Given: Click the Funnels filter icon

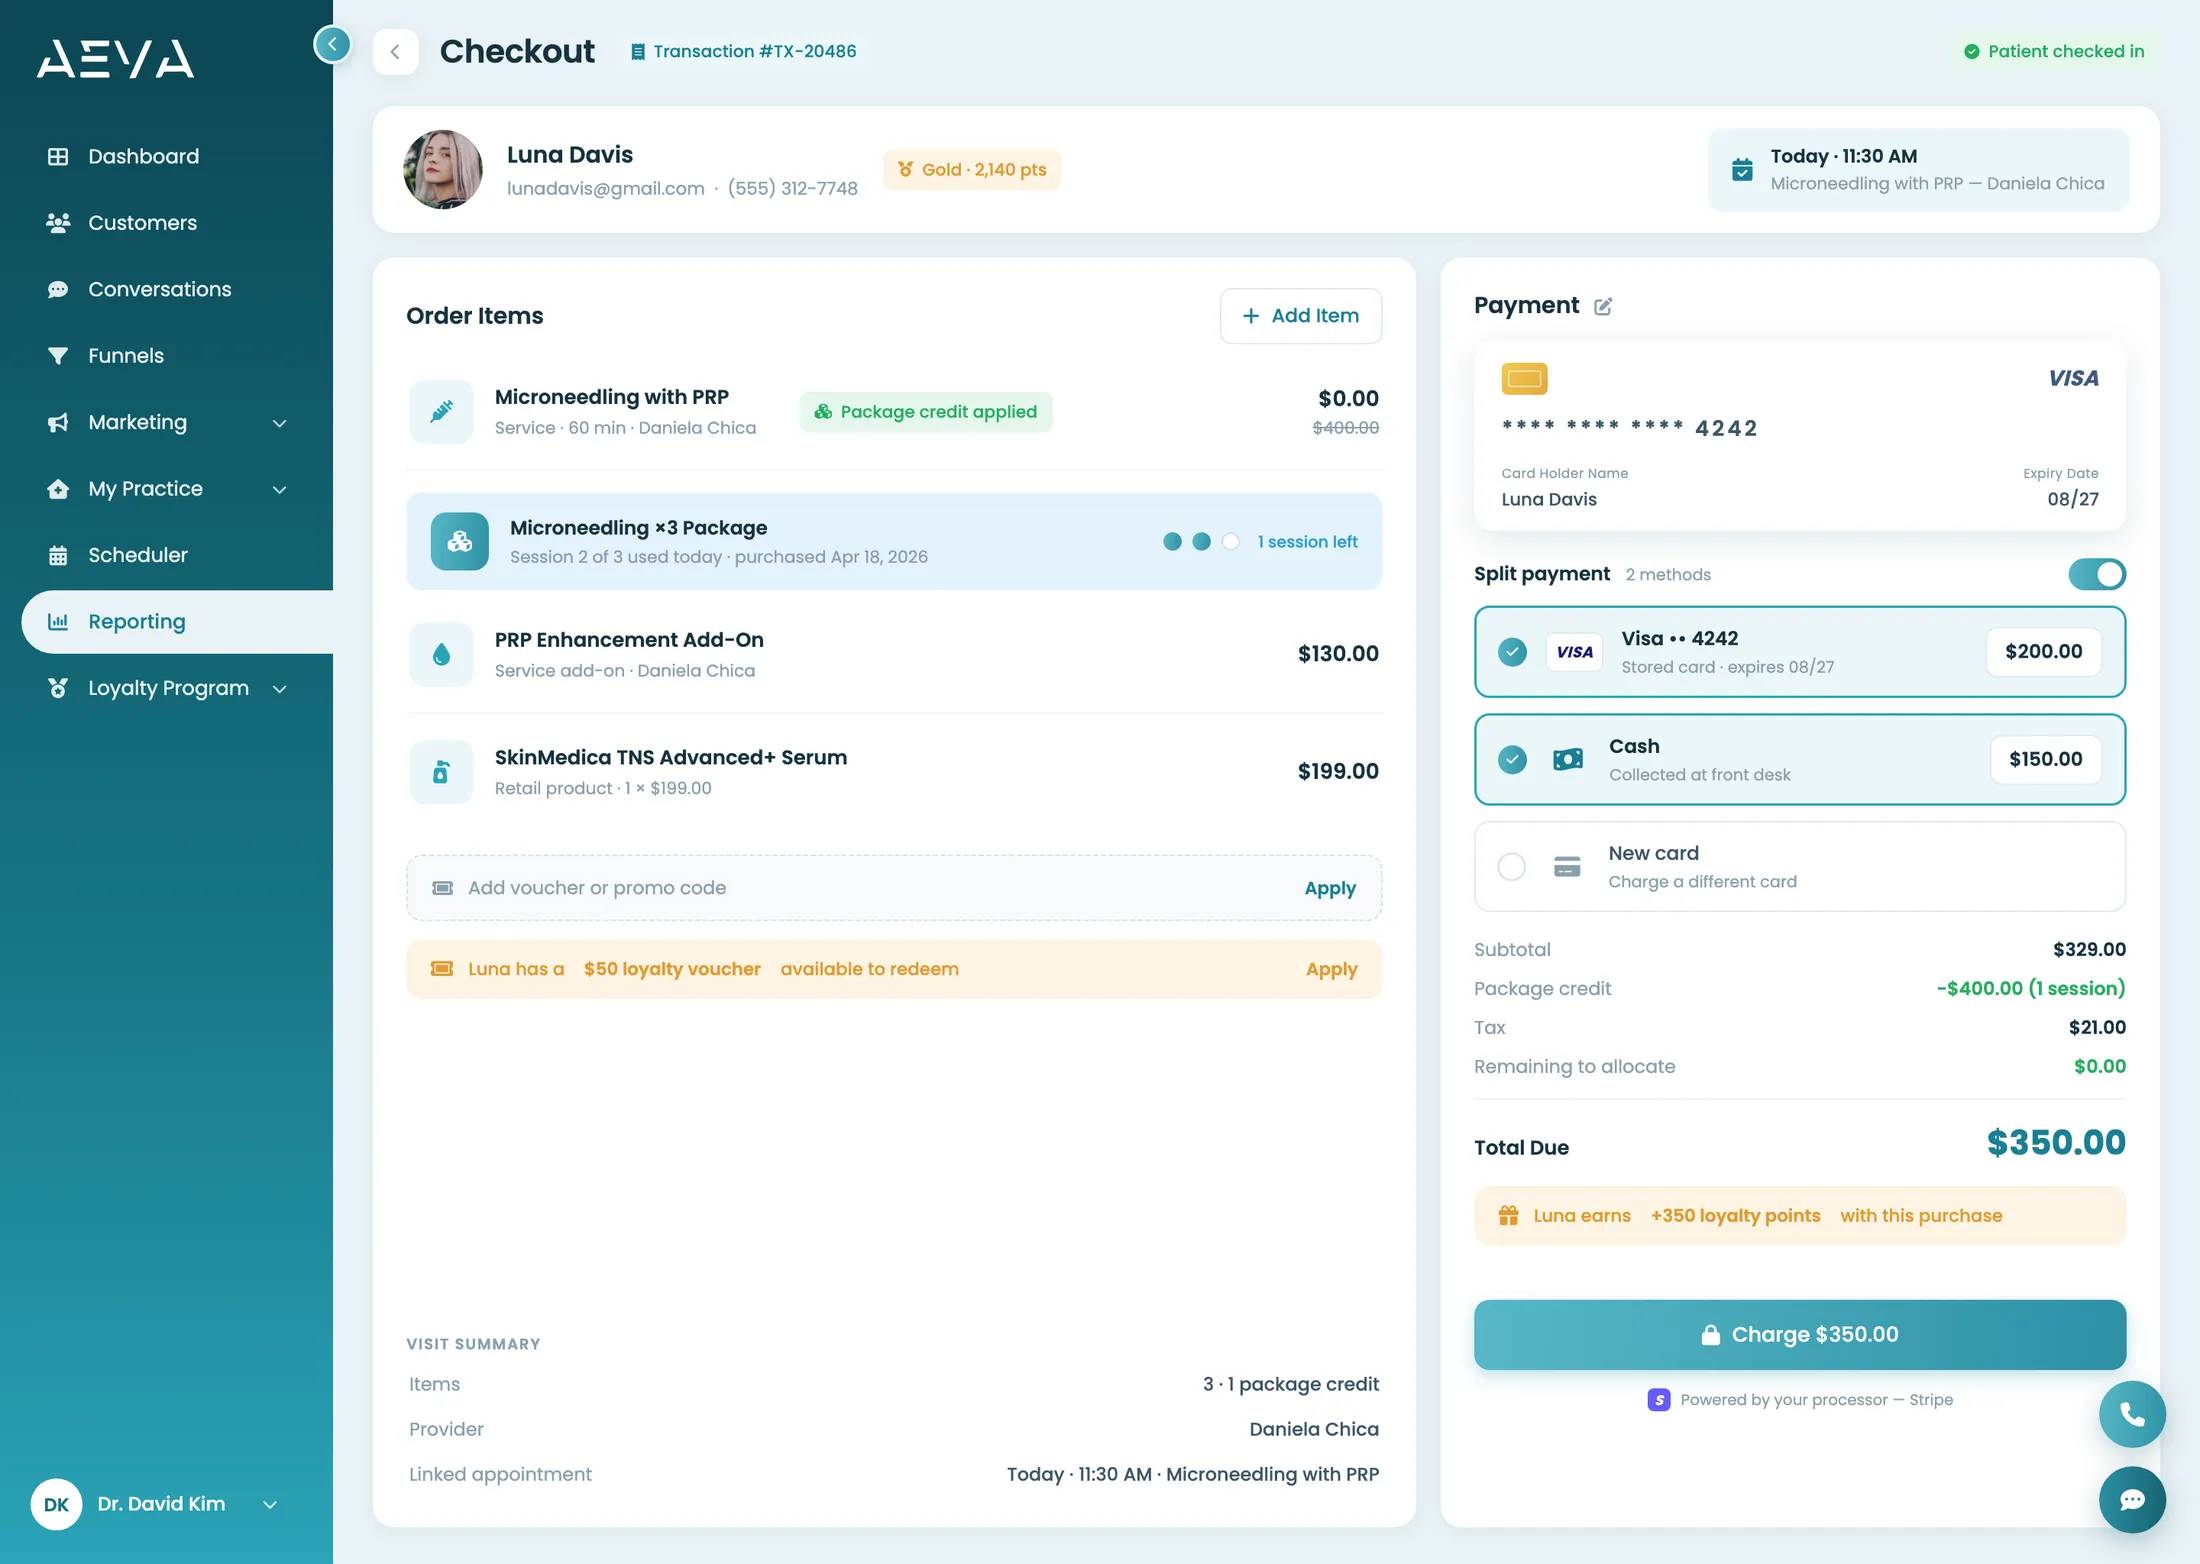Looking at the screenshot, I should click(58, 356).
